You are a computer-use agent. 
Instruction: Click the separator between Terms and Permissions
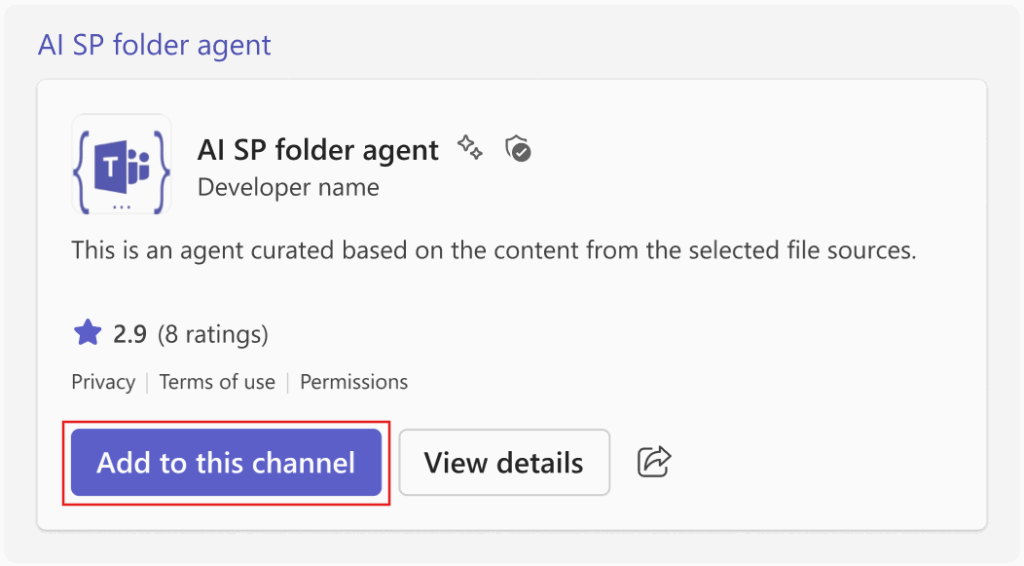tap(288, 382)
